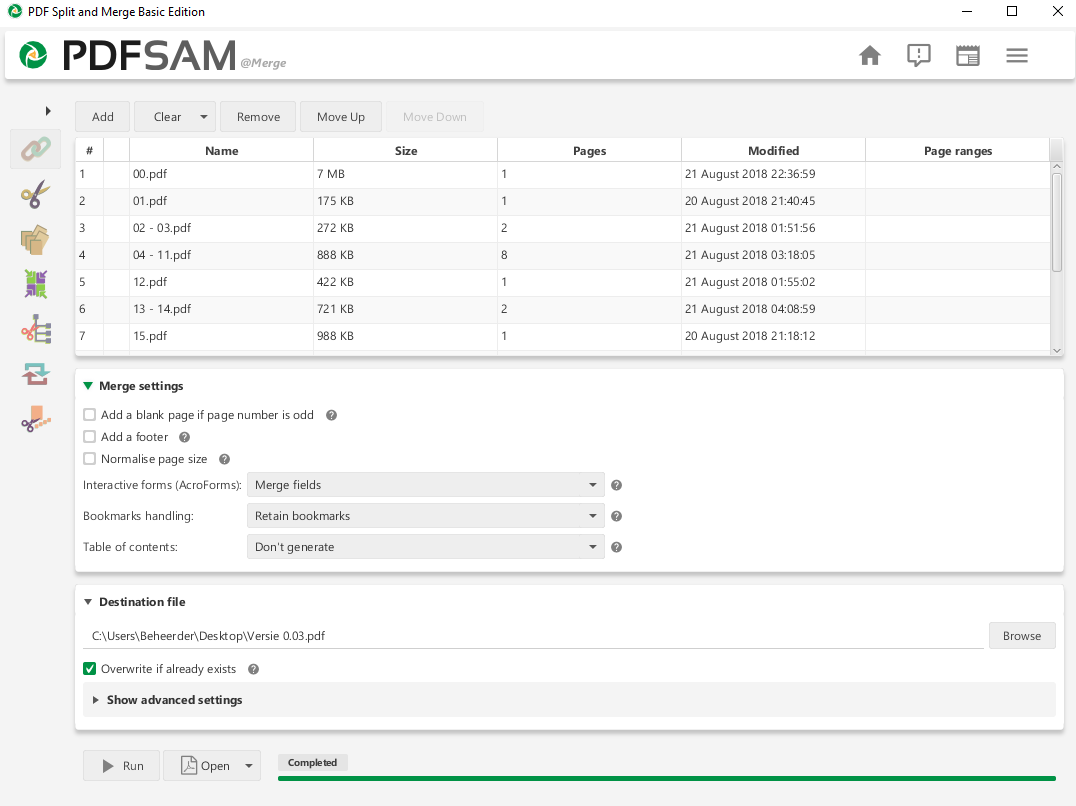Select the Split by size tool
This screenshot has width=1076, height=806.
tap(35, 419)
